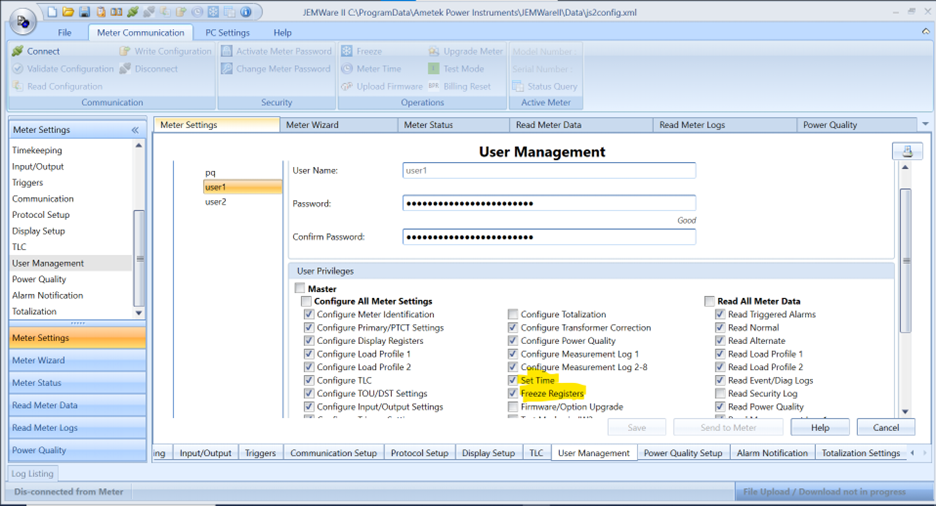Image resolution: width=936 pixels, height=506 pixels.
Task: Click snowflake Freeze icon in quick access toolbar
Action: pyautogui.click(x=213, y=12)
